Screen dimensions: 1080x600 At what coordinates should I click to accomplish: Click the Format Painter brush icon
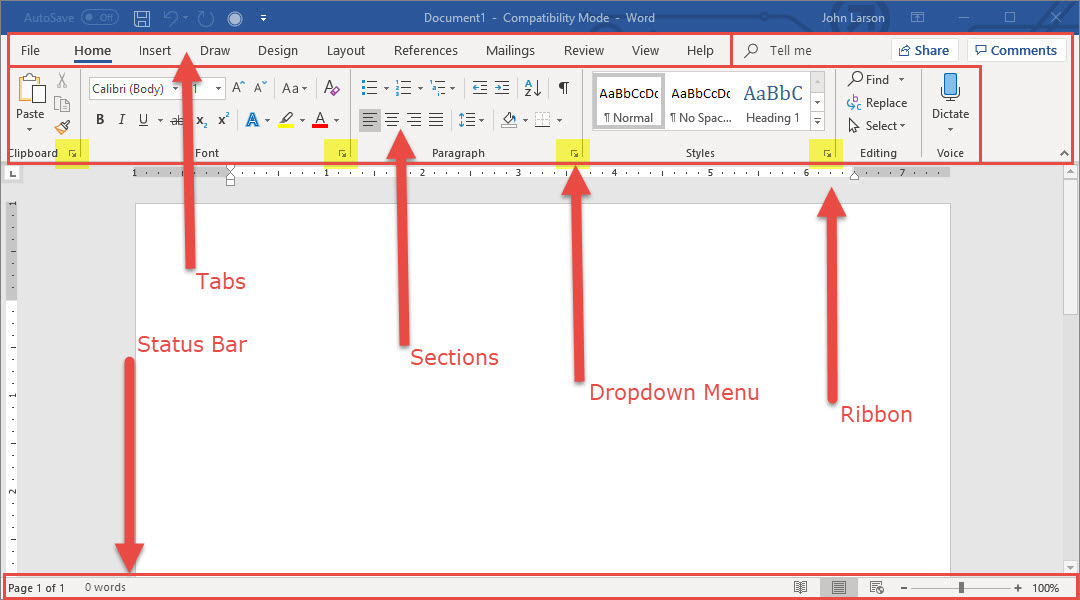[x=62, y=127]
